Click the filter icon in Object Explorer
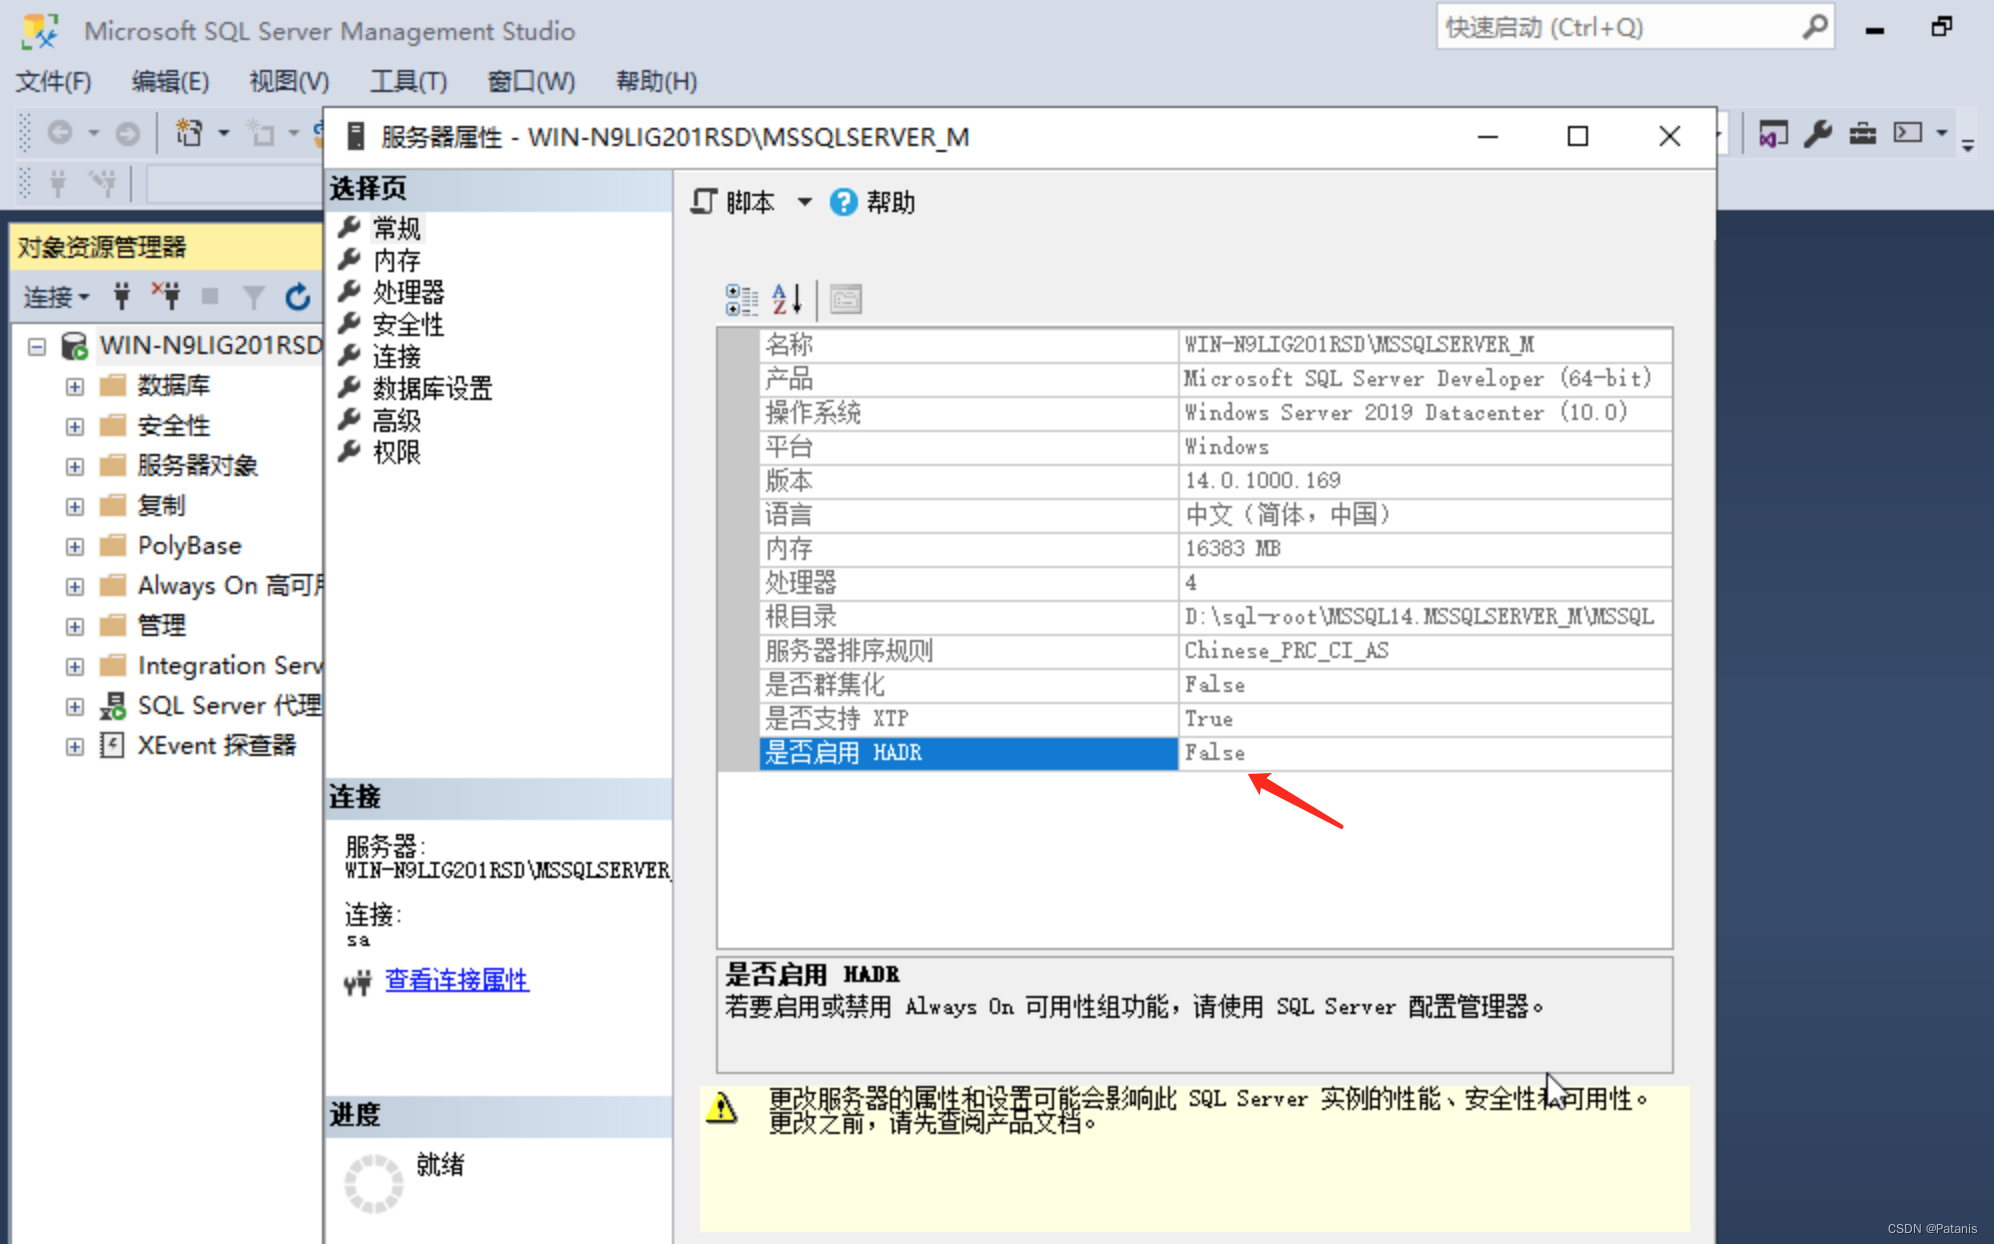This screenshot has height=1244, width=1994. tap(254, 297)
